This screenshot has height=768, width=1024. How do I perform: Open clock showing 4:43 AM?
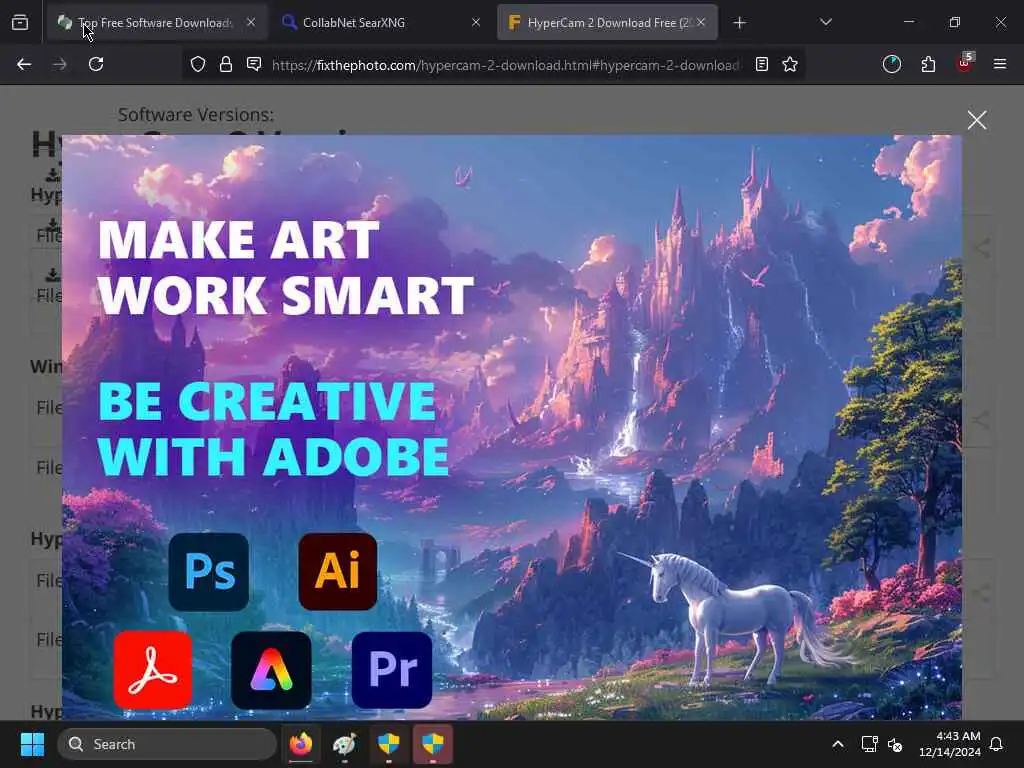pyautogui.click(x=949, y=744)
